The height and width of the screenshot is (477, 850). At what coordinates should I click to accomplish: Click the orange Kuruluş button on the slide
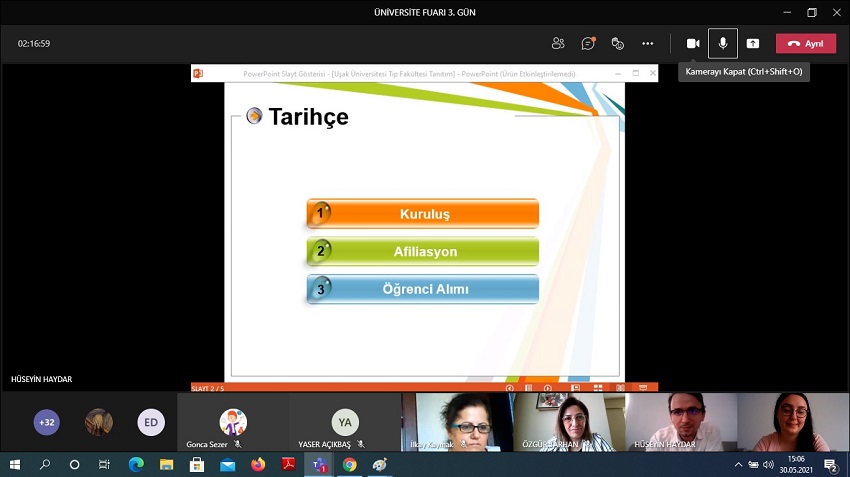pos(423,213)
